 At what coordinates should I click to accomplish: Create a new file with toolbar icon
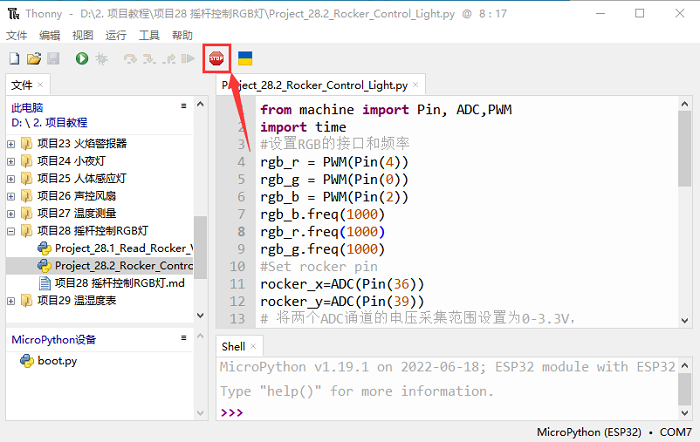point(15,59)
